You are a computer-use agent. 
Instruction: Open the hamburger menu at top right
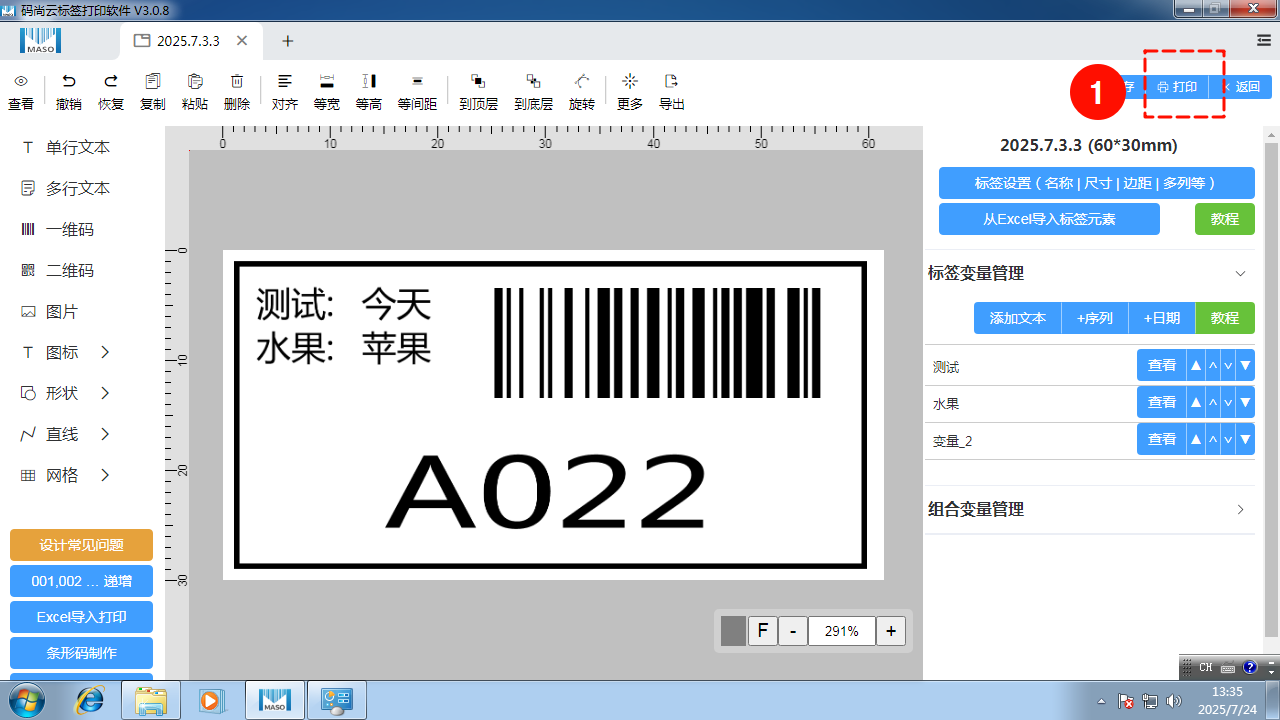click(x=1264, y=40)
